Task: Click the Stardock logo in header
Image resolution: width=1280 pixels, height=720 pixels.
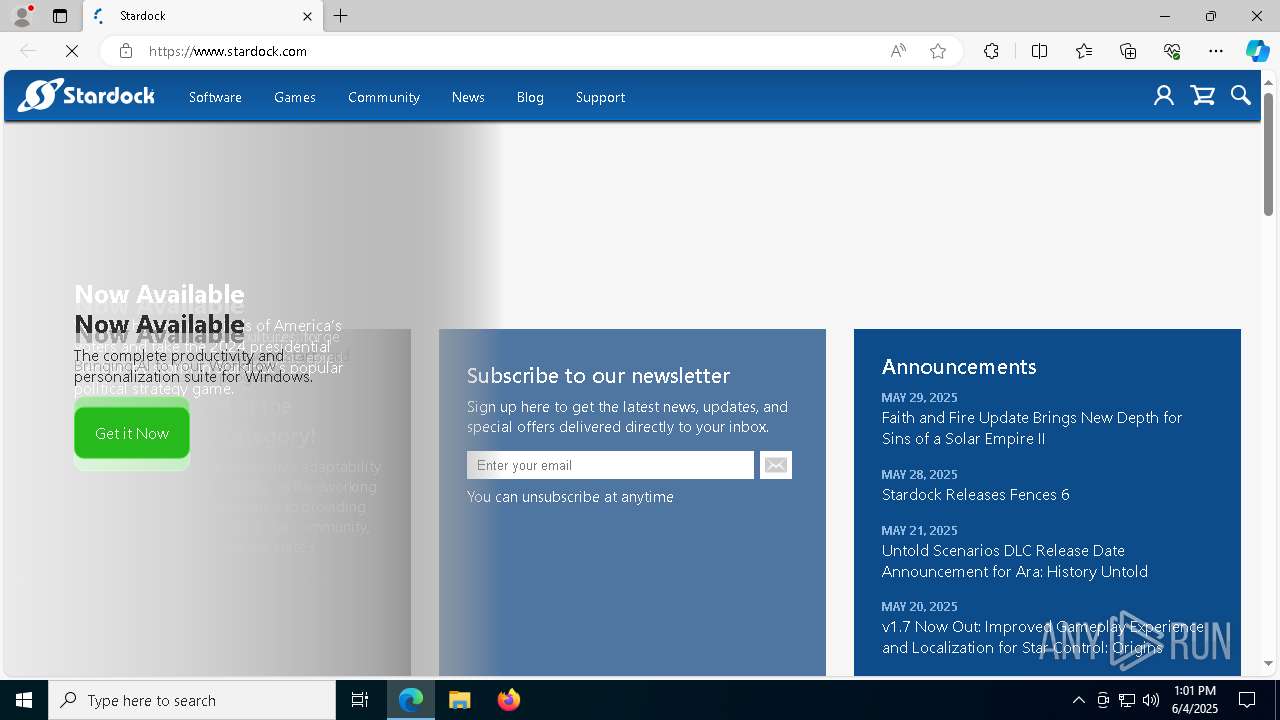Action: click(x=86, y=96)
